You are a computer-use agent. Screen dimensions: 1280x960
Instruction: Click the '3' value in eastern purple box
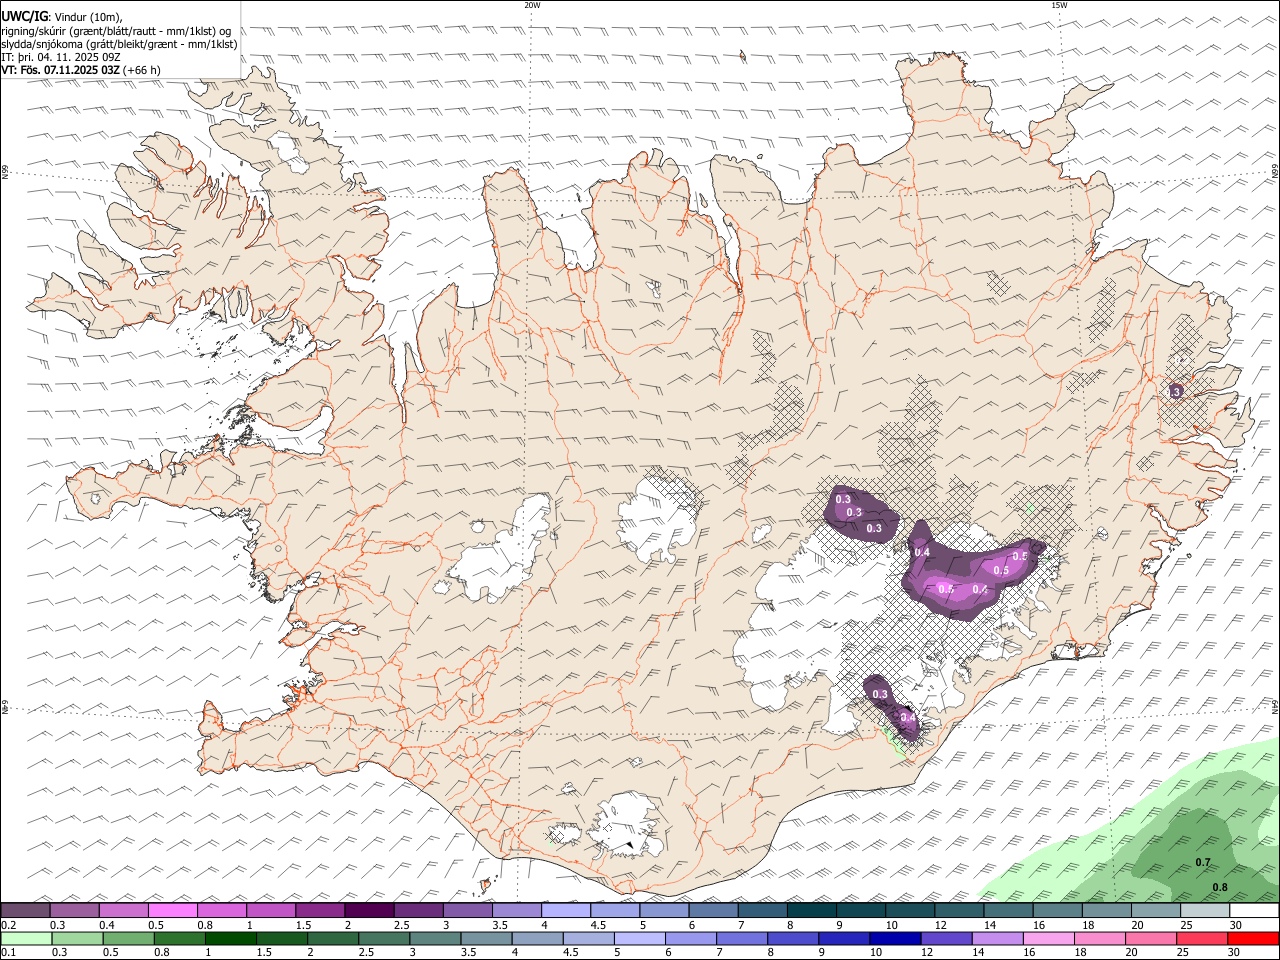coord(1176,391)
